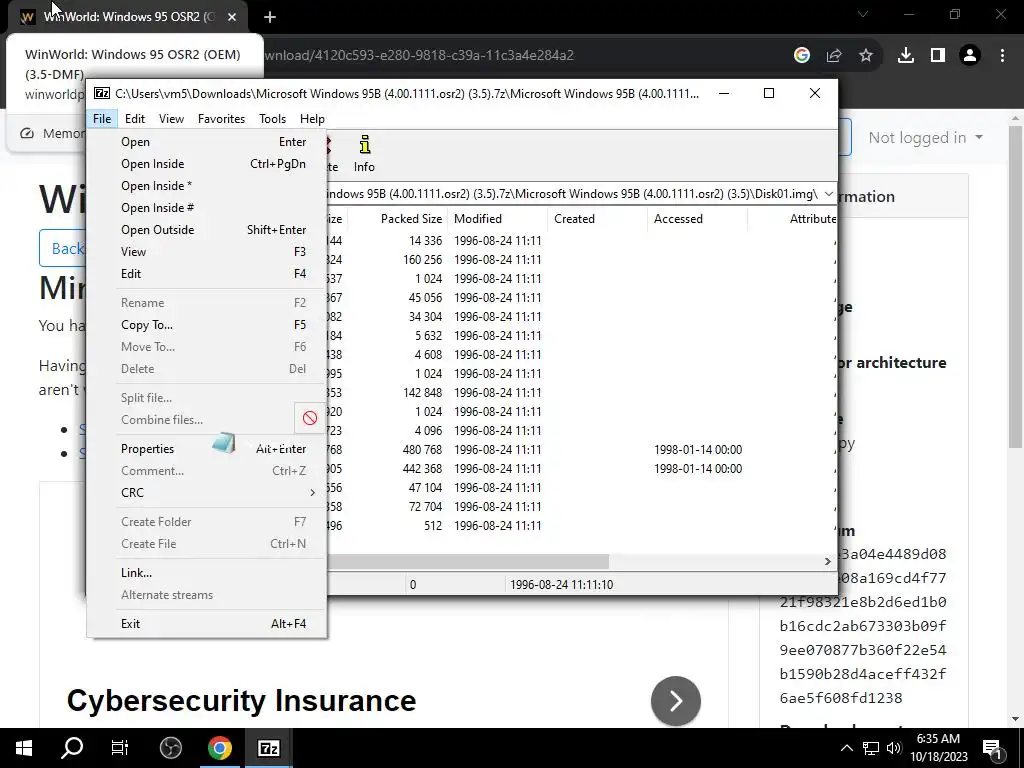Viewport: 1024px width, 768px height.
Task: Open the Windows Start menu
Action: point(24,748)
